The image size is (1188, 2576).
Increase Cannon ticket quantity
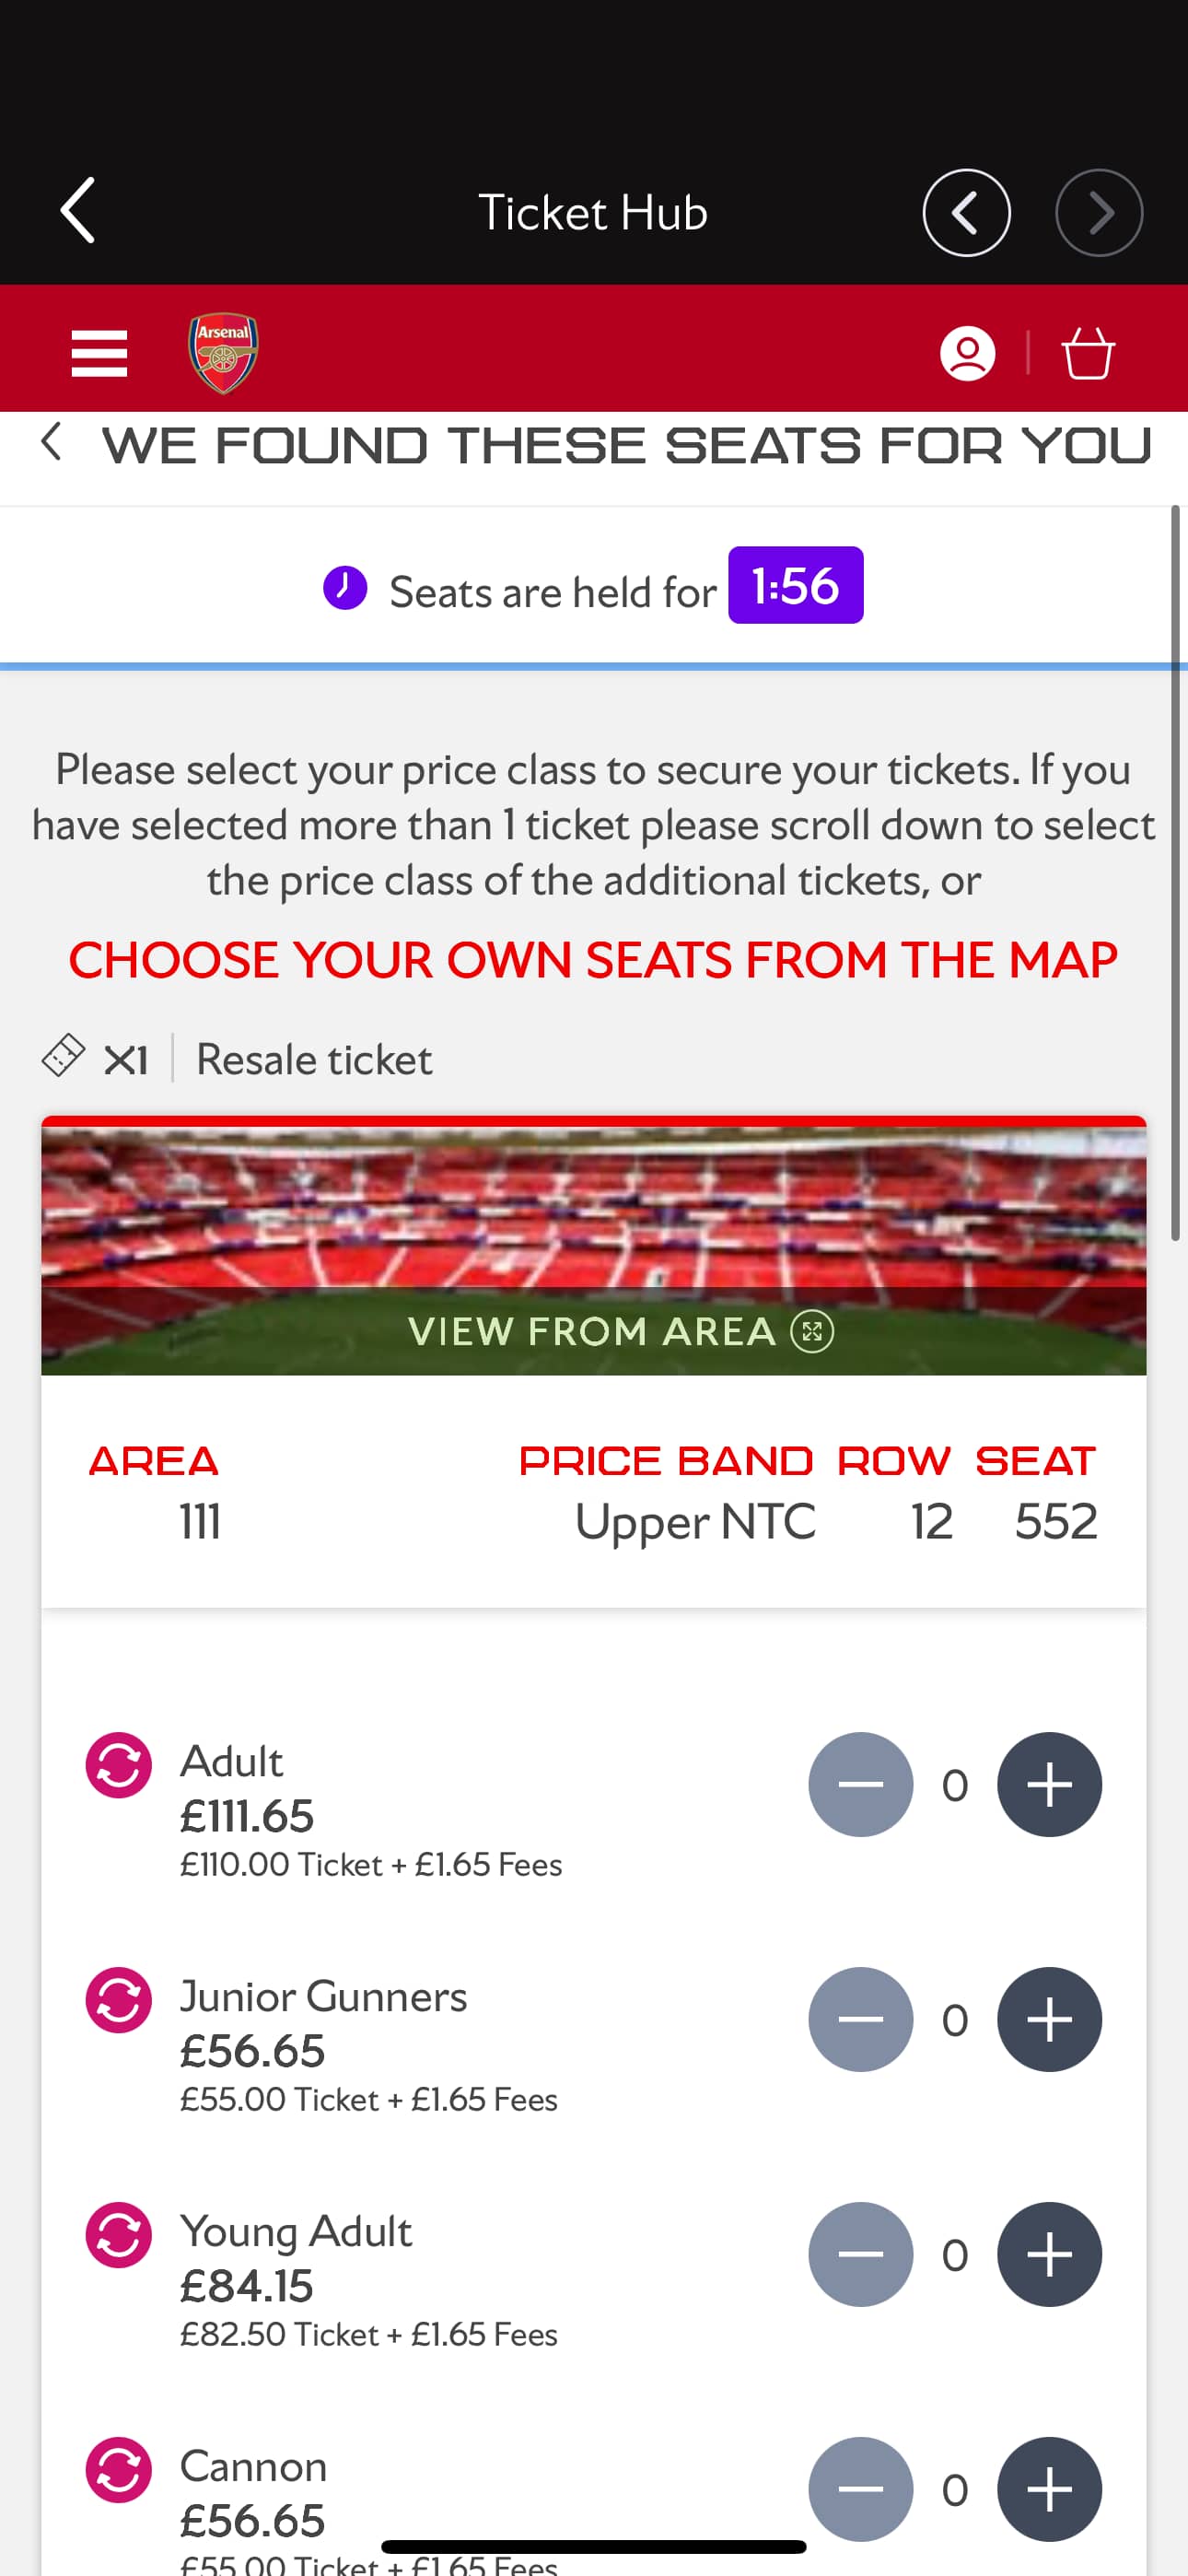click(1049, 2489)
